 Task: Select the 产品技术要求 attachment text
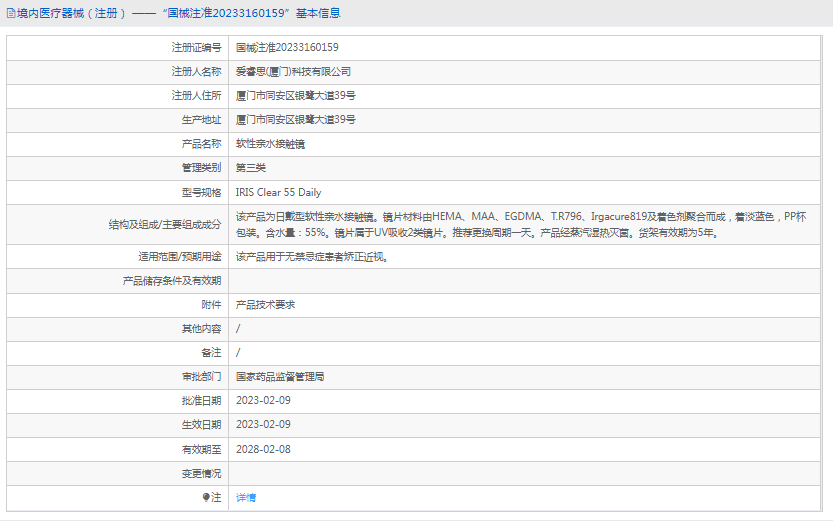pyautogui.click(x=265, y=305)
